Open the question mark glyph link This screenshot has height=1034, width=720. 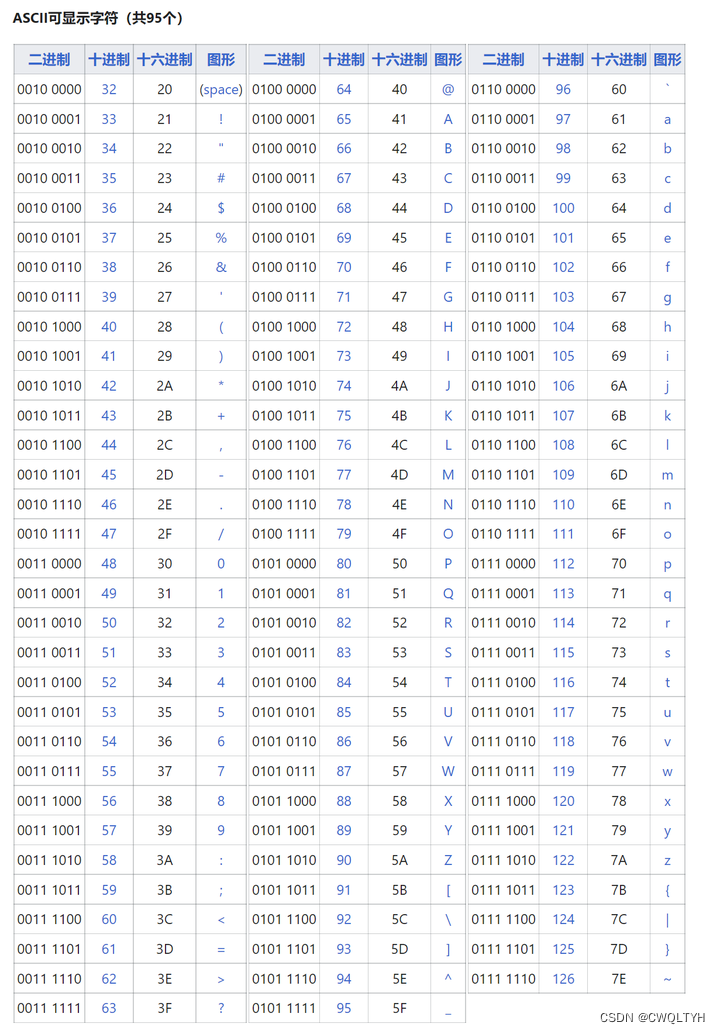(221, 1008)
